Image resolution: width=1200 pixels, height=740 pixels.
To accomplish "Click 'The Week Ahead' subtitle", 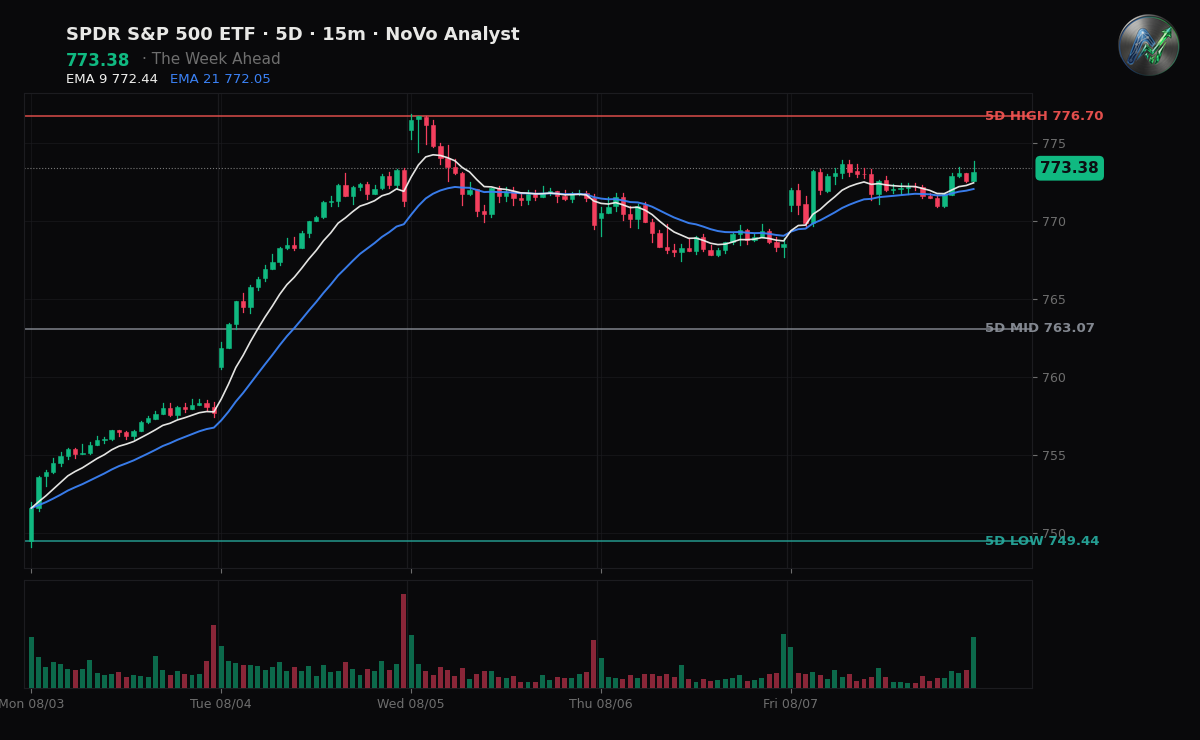I will [x=218, y=60].
